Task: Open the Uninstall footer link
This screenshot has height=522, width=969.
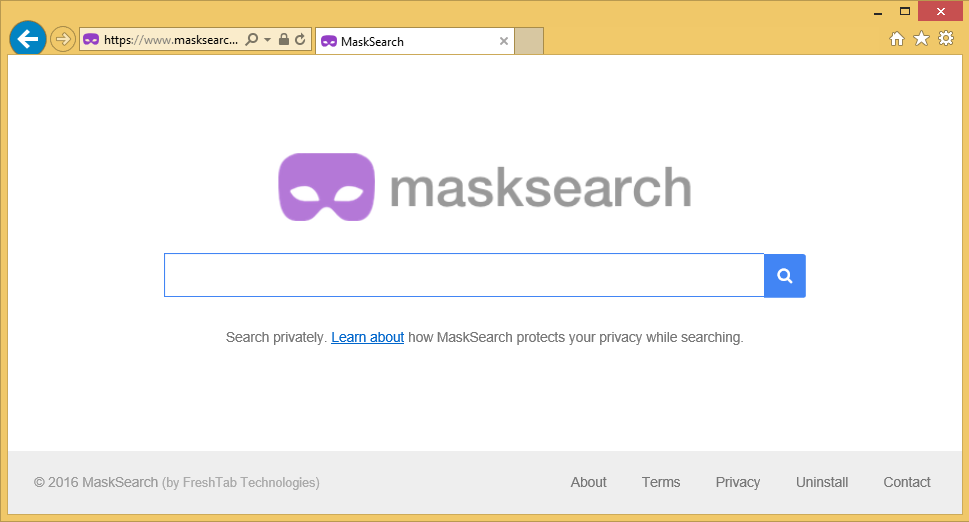Action: pos(822,482)
